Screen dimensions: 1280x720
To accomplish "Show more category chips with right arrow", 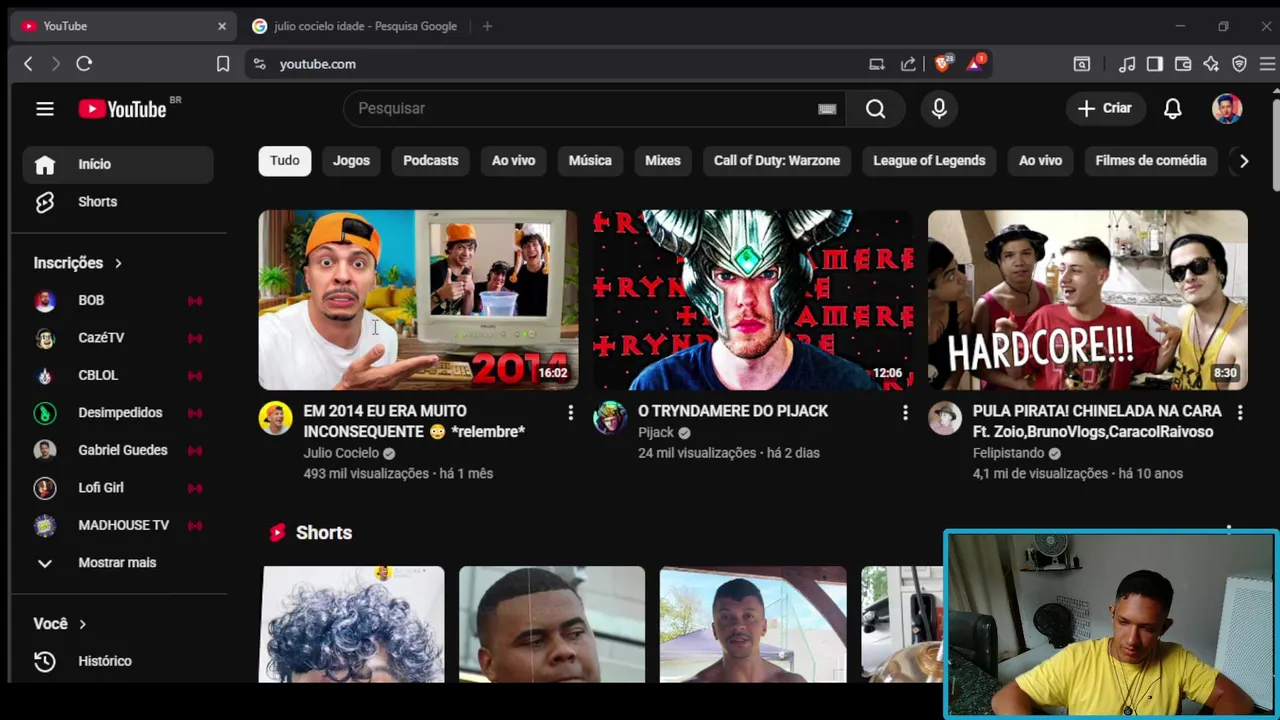I will click(1244, 161).
